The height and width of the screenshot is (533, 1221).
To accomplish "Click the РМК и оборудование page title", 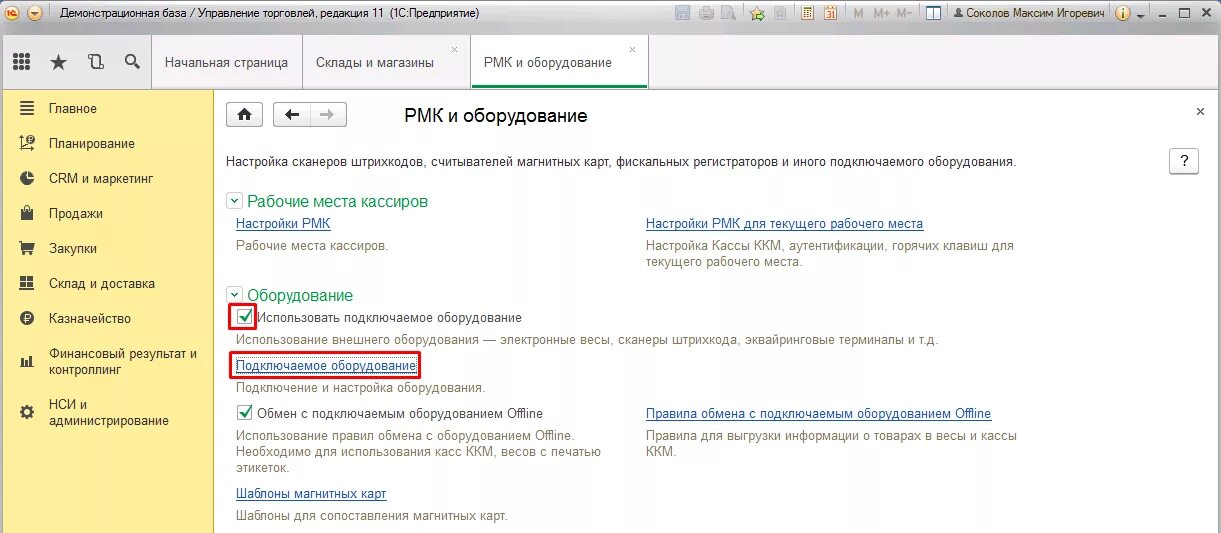I will 496,116.
